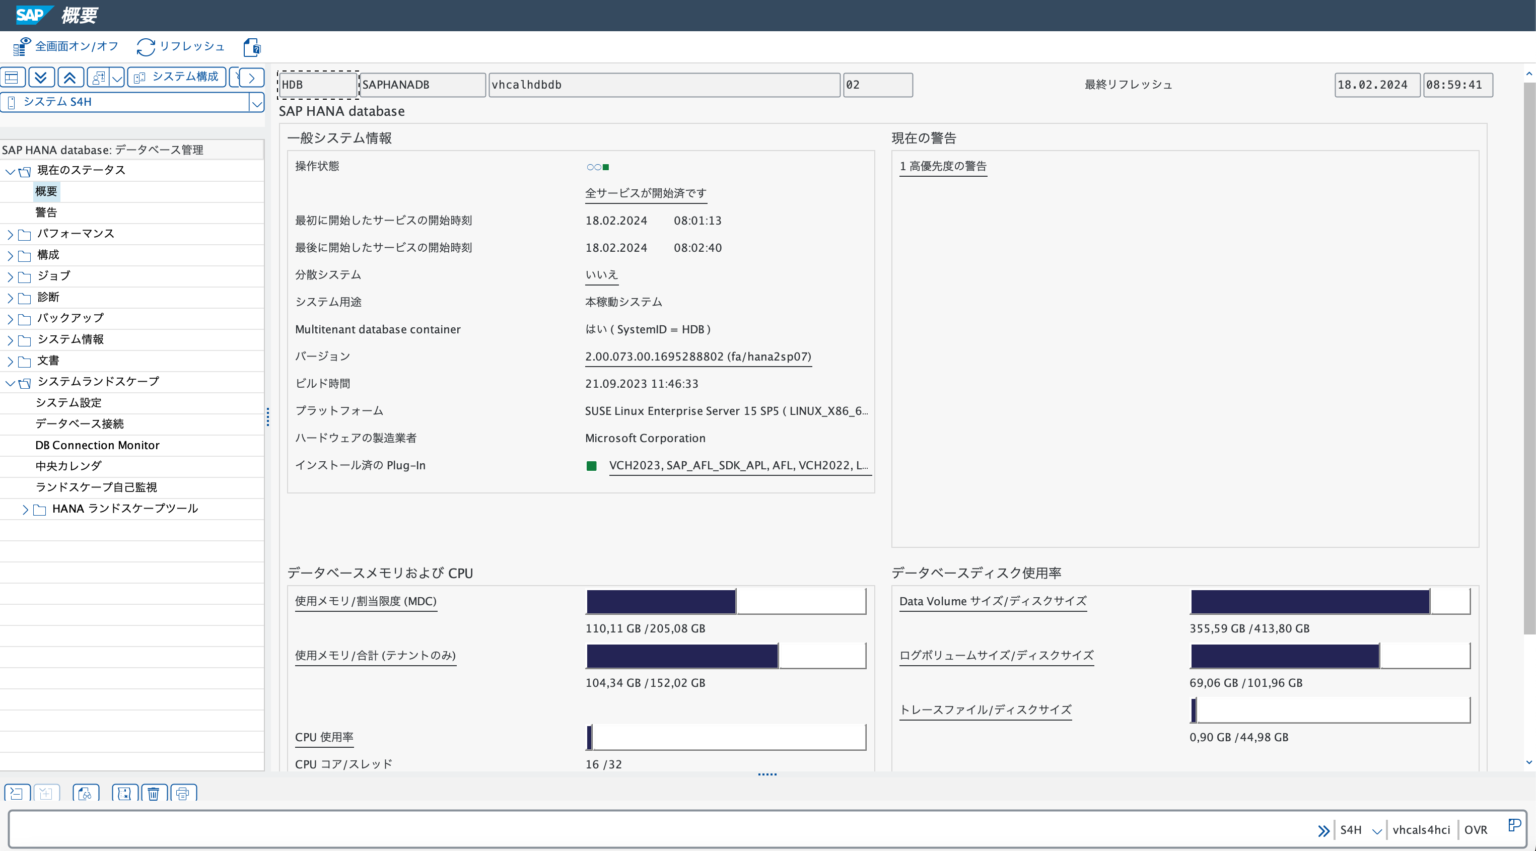1536x851 pixels.
Task: Click the CPU 使用率 usage bar
Action: point(726,737)
